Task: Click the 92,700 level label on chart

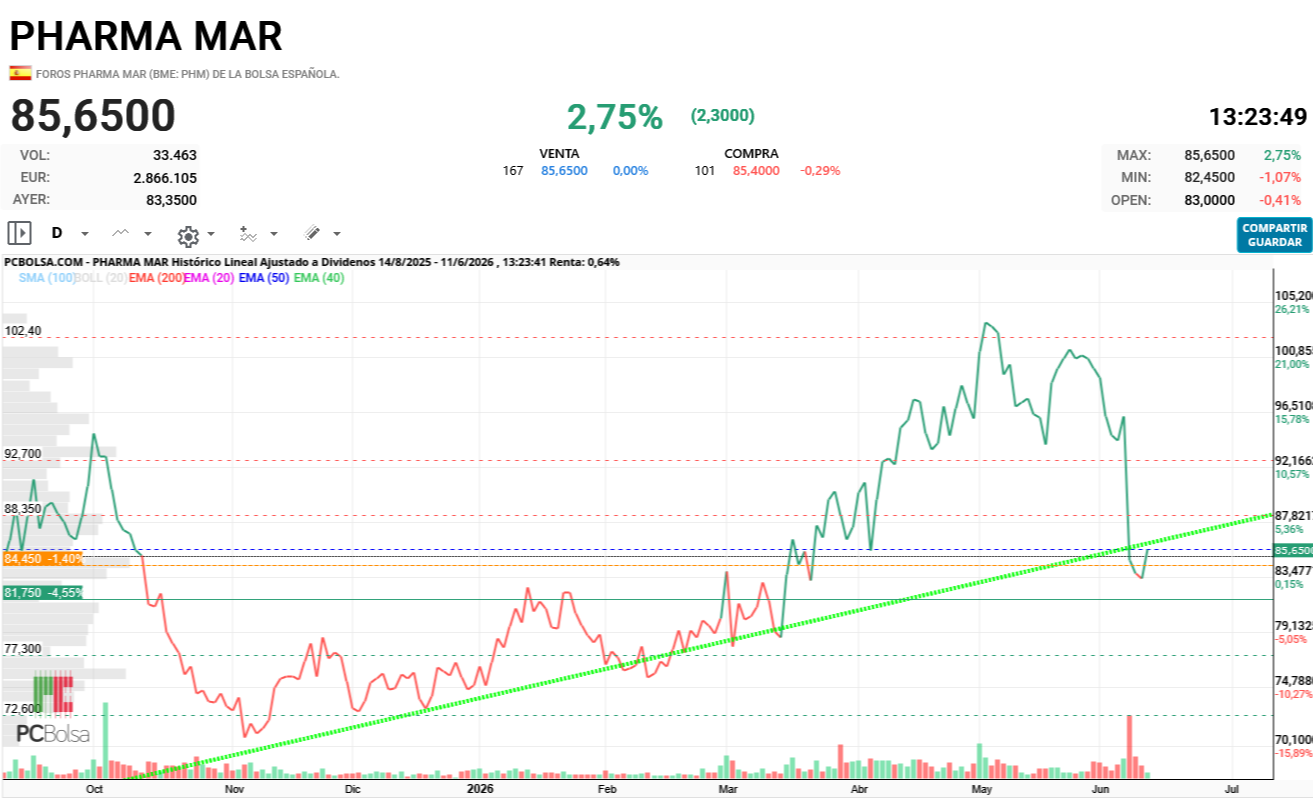Action: pos(23,453)
